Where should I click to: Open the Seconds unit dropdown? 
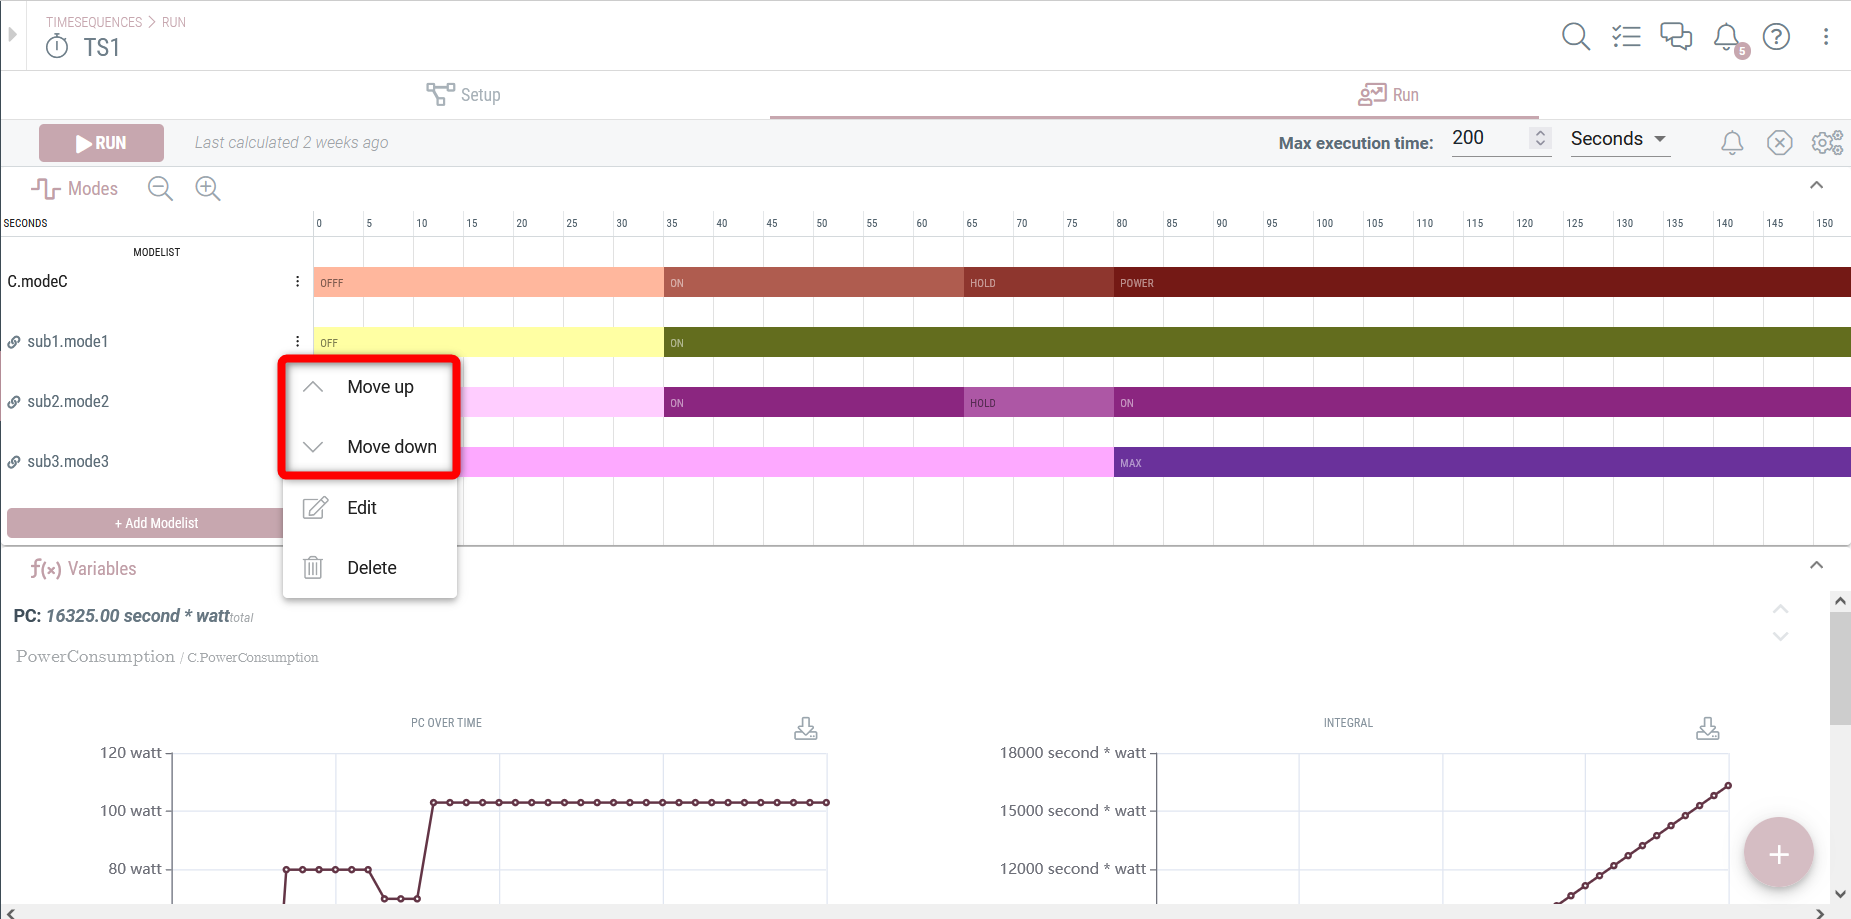click(x=1620, y=139)
